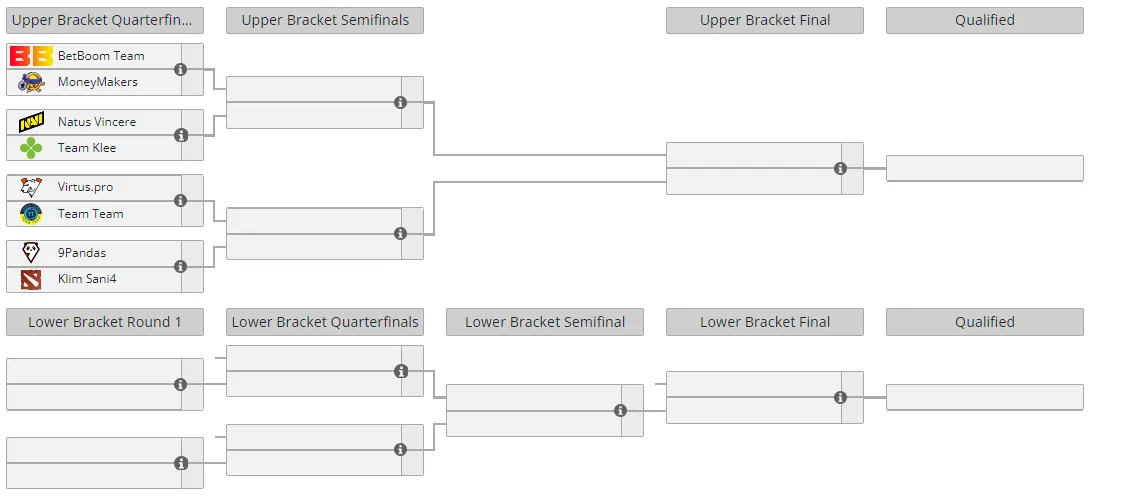This screenshot has width=1124, height=500.
Task: Show match info for 9Pandas vs Klim Sani4
Action: coord(181,266)
